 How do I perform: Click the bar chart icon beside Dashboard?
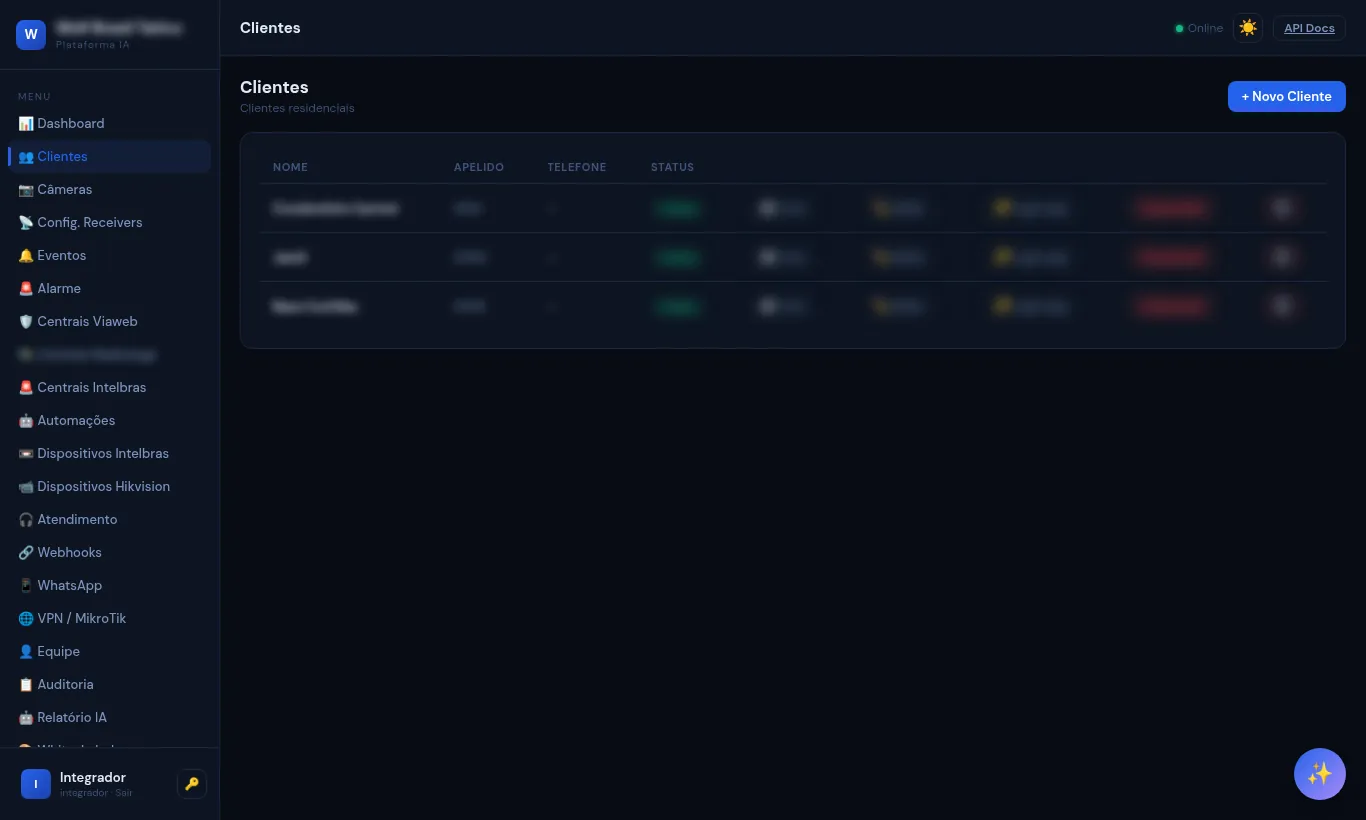pos(26,123)
